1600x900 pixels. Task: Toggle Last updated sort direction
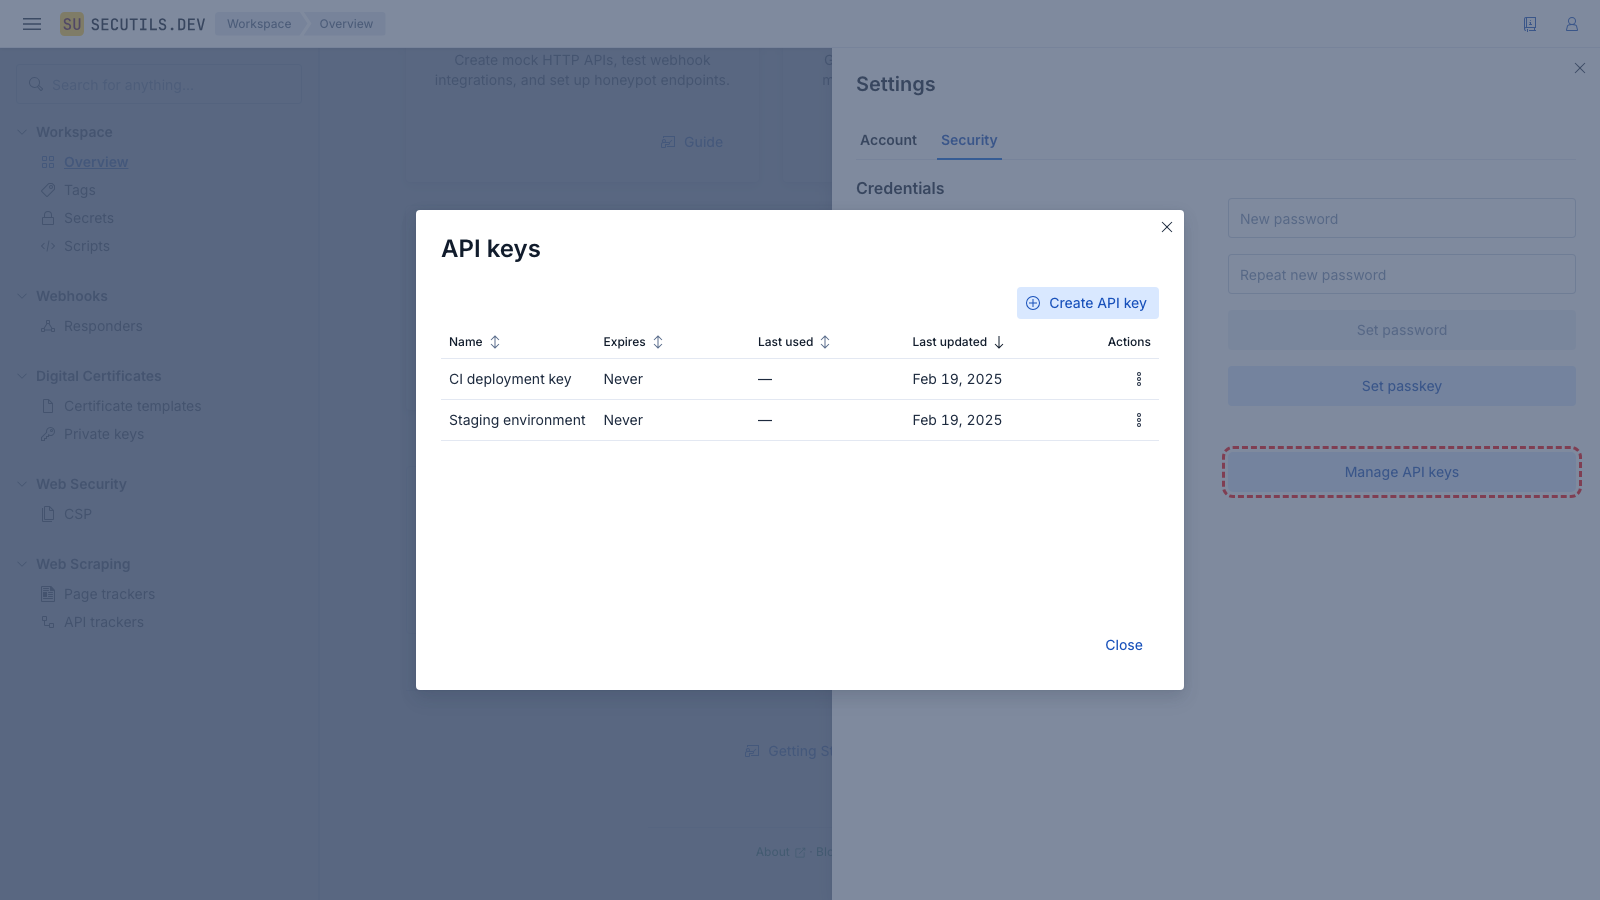pyautogui.click(x=957, y=342)
